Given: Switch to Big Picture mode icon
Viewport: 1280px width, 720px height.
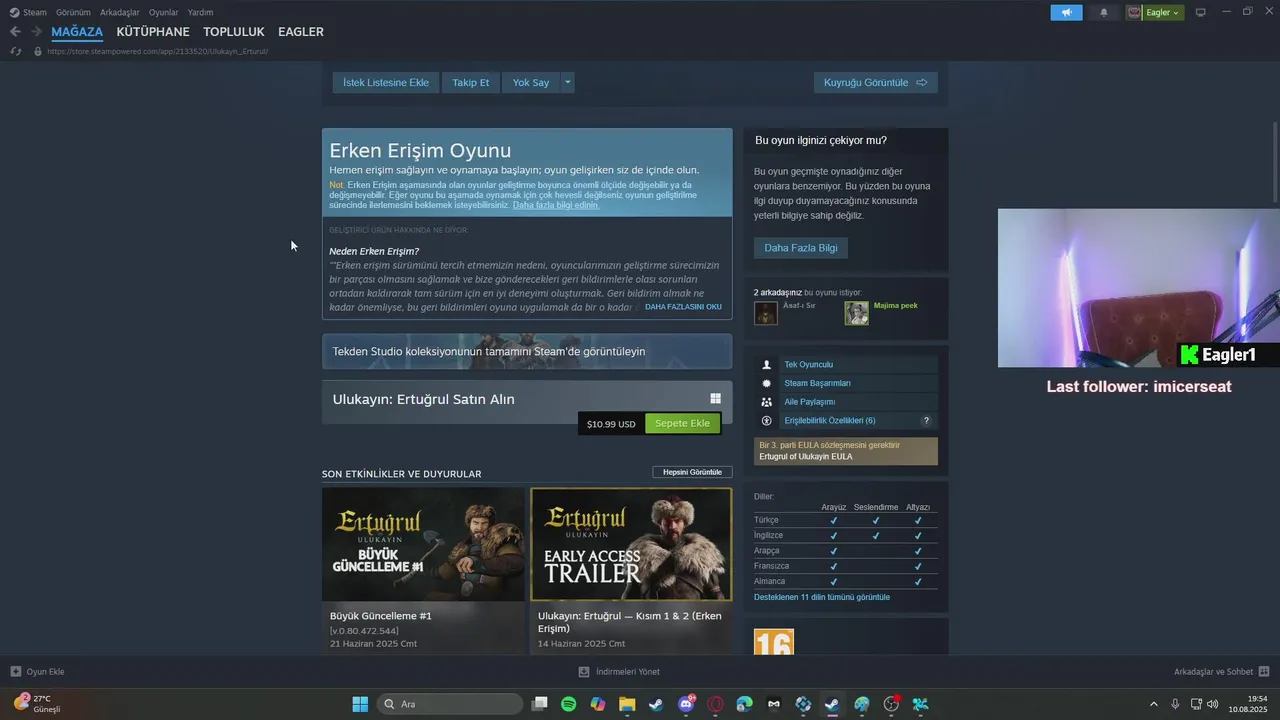Looking at the screenshot, I should click(1201, 12).
